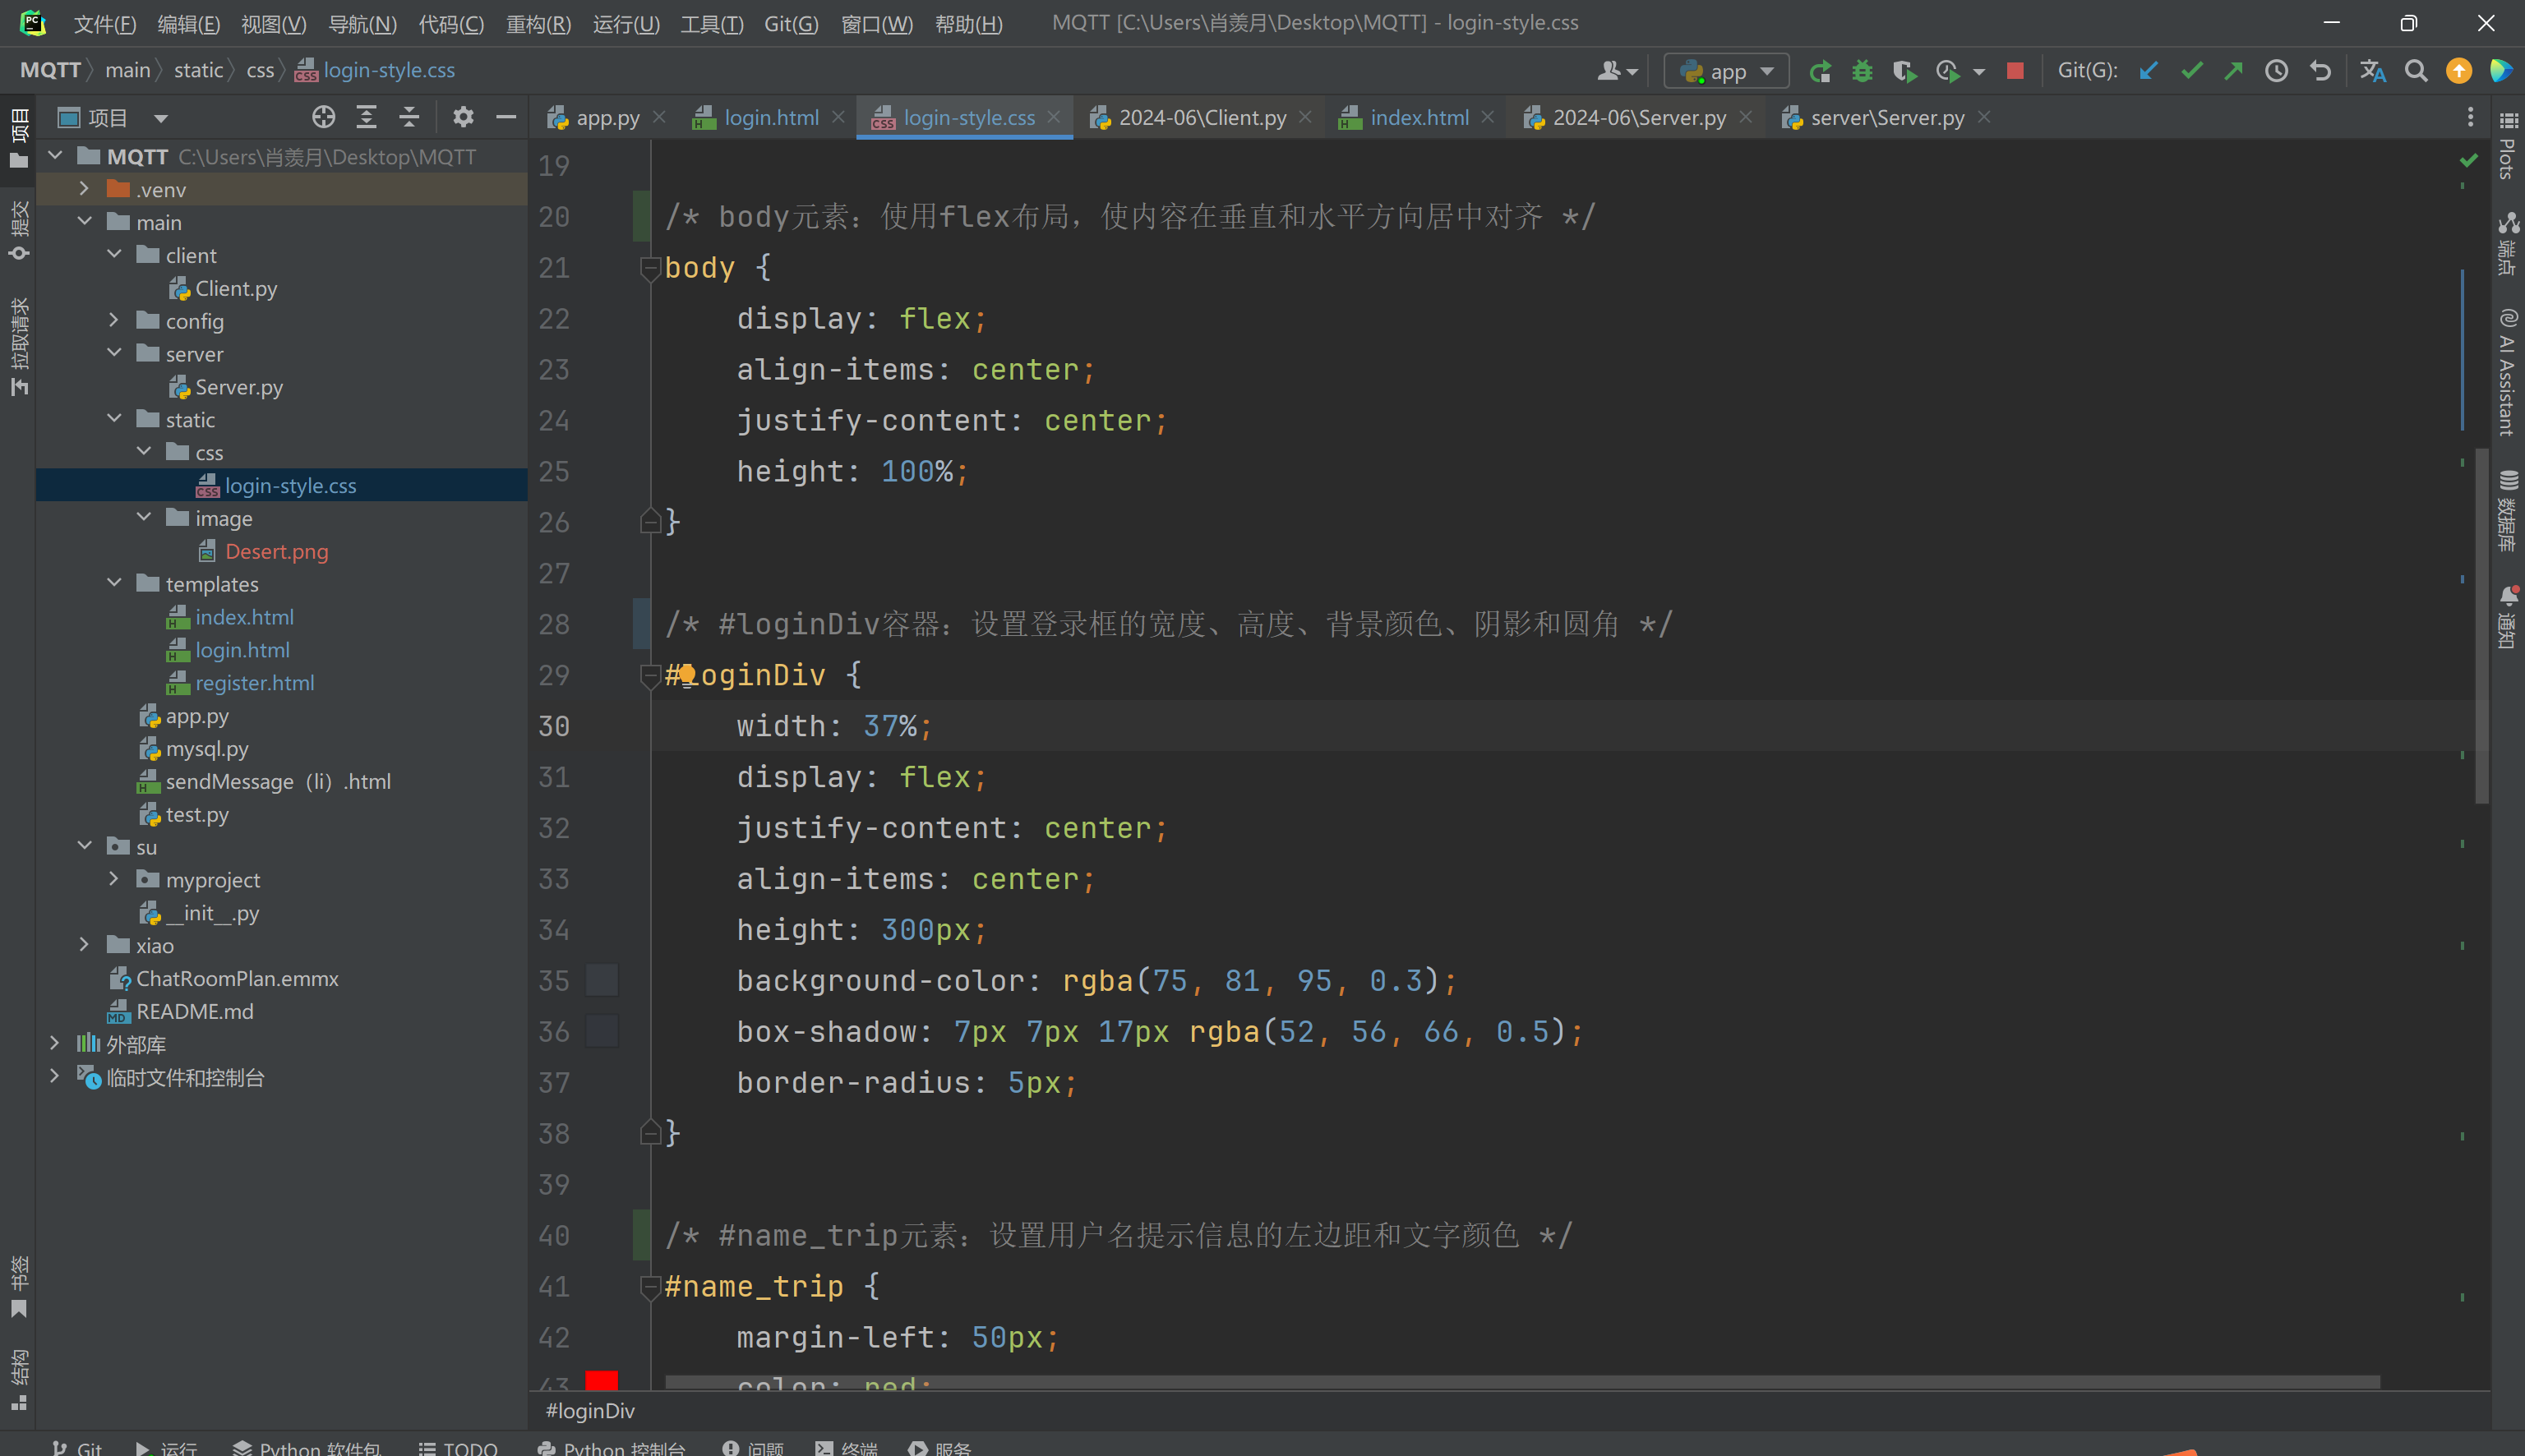Image resolution: width=2525 pixels, height=1456 pixels.
Task: Open the Commit side tool window
Action: pos(19,231)
